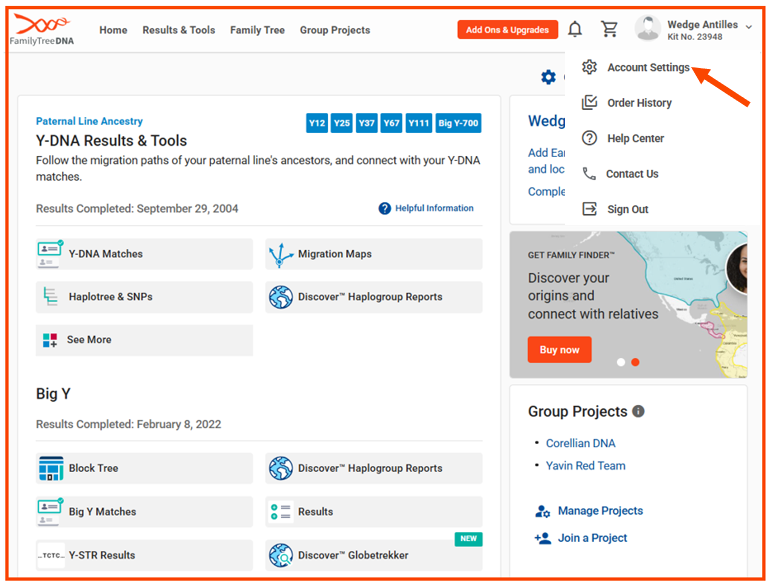The height and width of the screenshot is (587, 772).
Task: Click the Y67 test badge
Action: click(x=391, y=123)
